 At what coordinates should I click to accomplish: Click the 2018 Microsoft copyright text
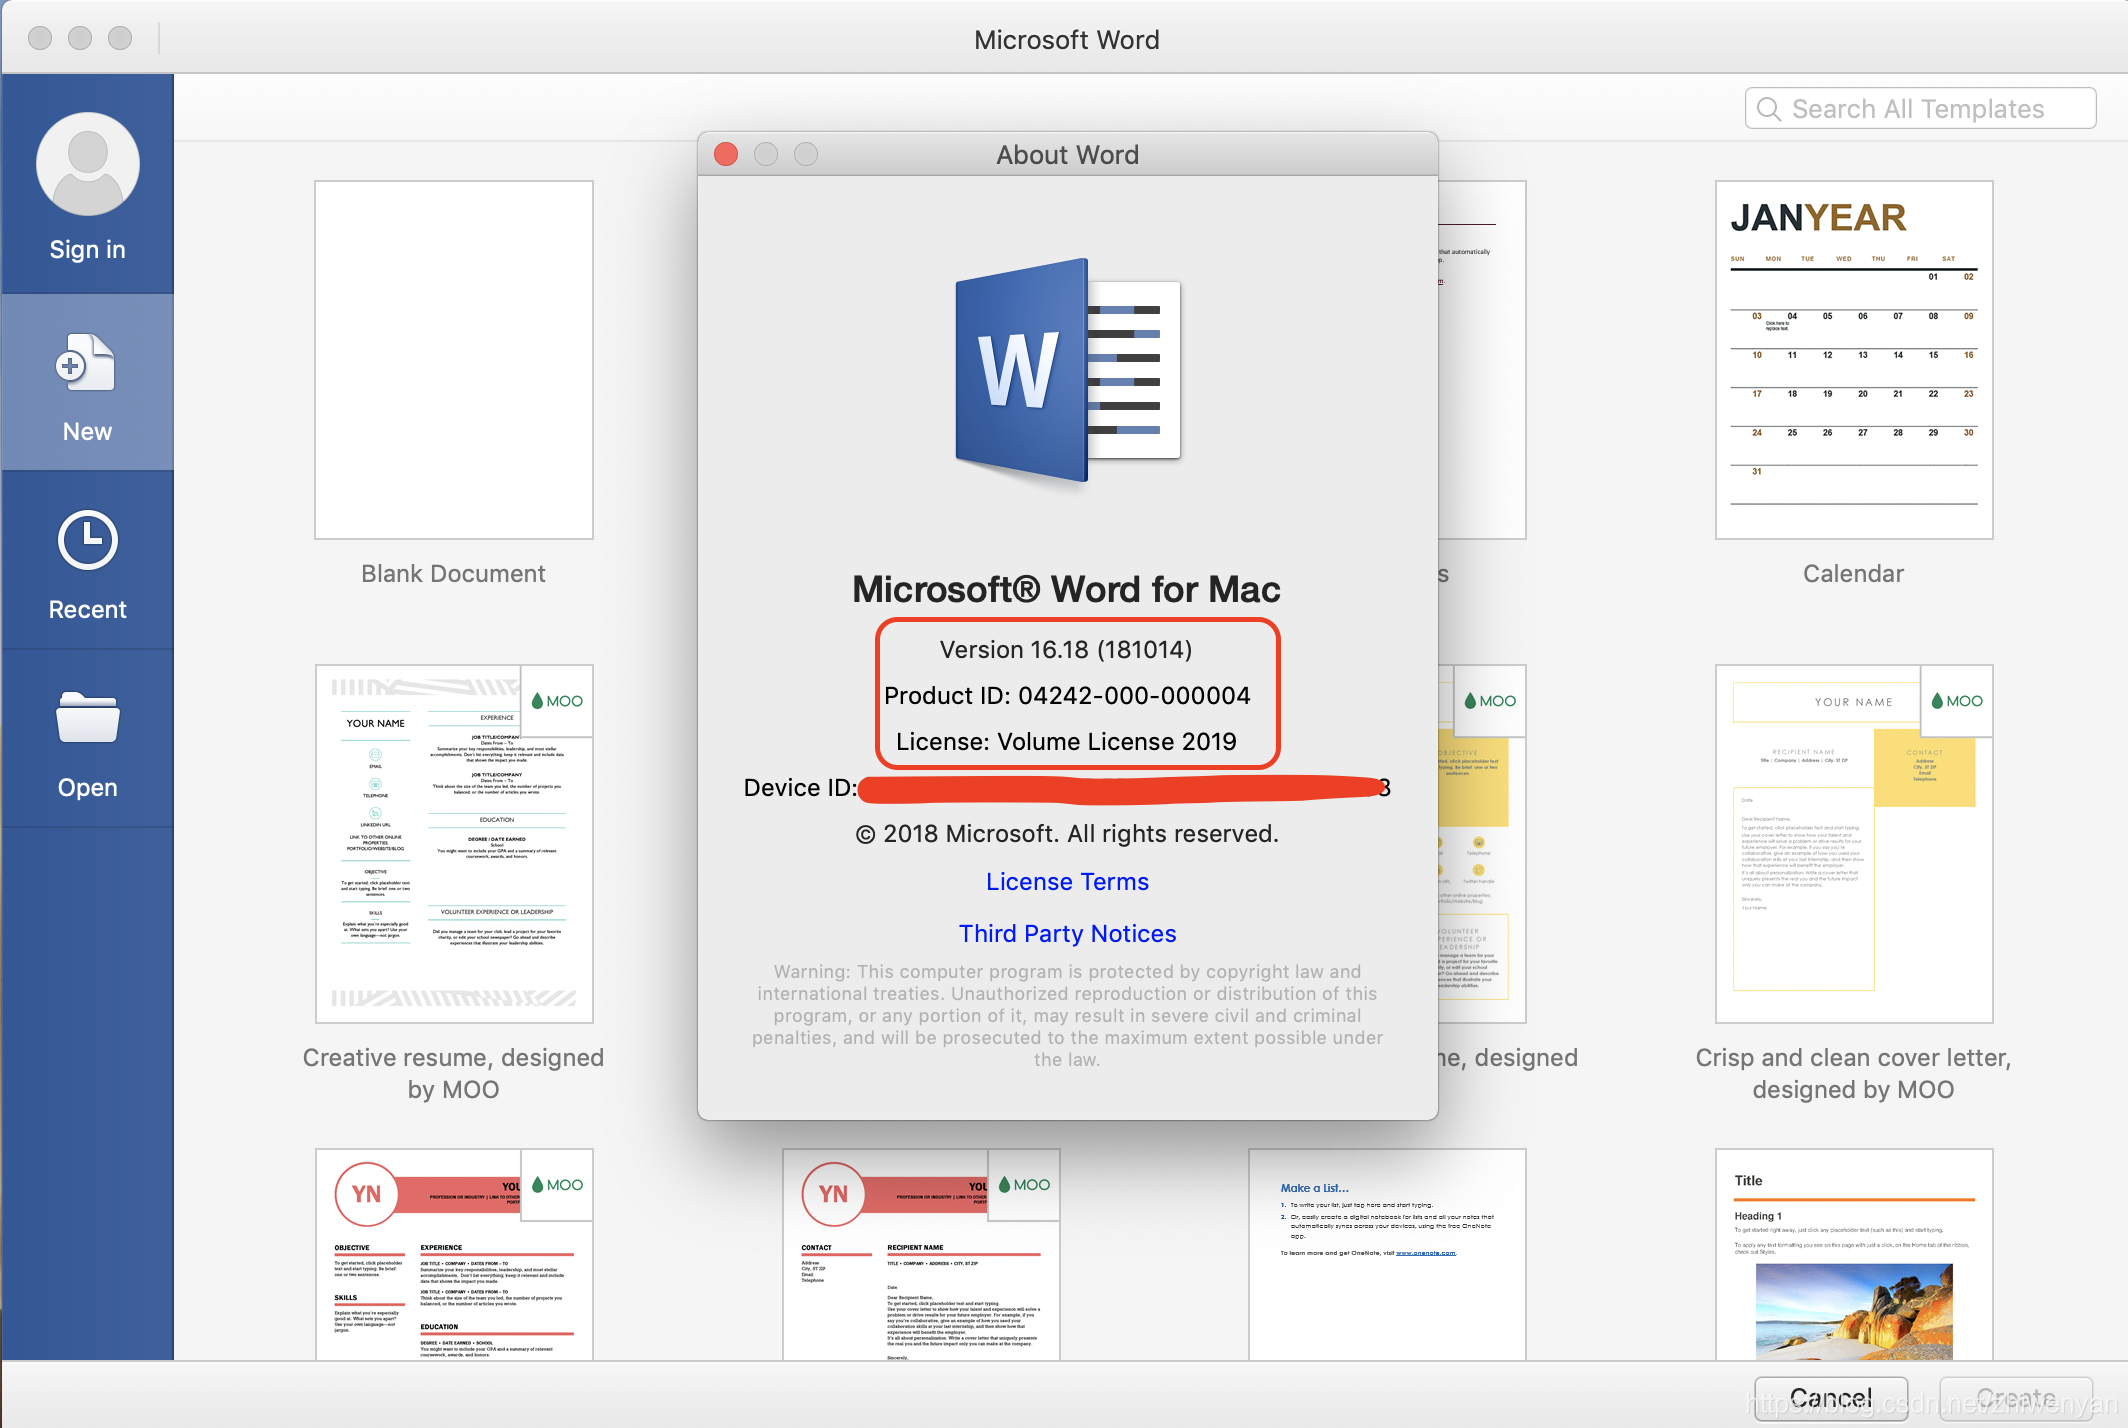[x=1067, y=834]
